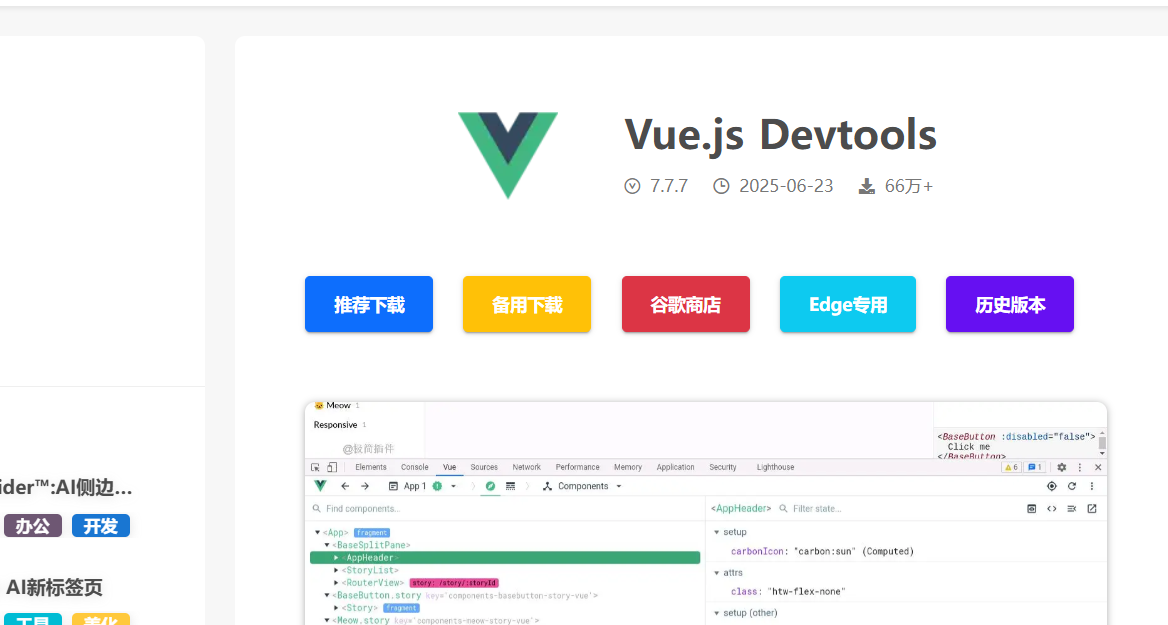This screenshot has height=625, width=1168.
Task: Click the Find components search field
Action: 507,509
